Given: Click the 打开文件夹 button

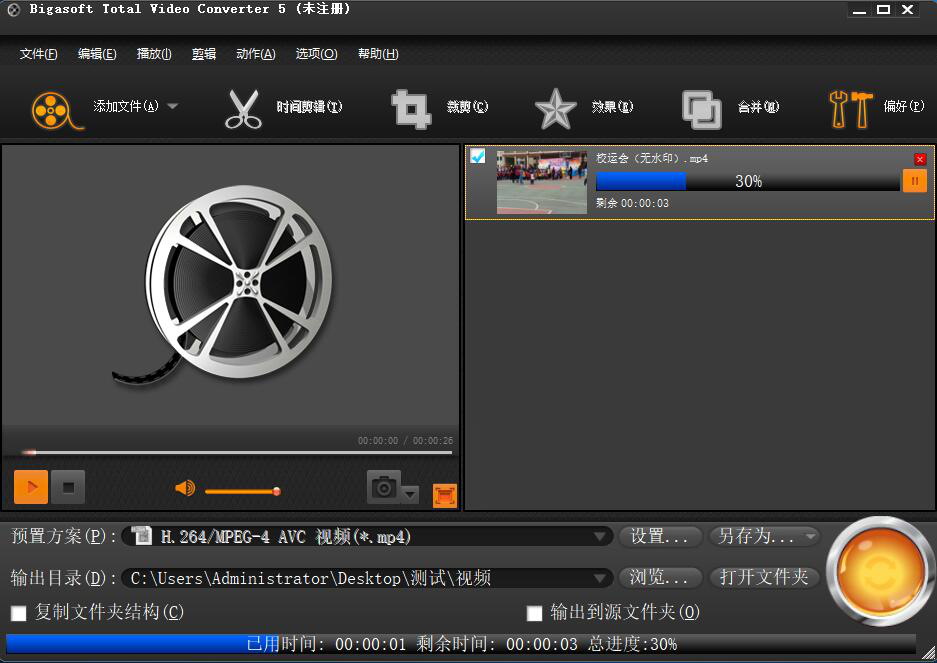Looking at the screenshot, I should click(x=764, y=578).
